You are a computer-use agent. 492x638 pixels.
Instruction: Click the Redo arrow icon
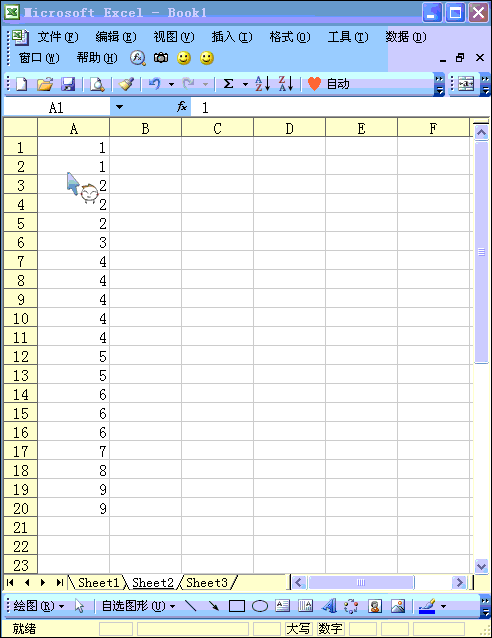[x=188, y=84]
